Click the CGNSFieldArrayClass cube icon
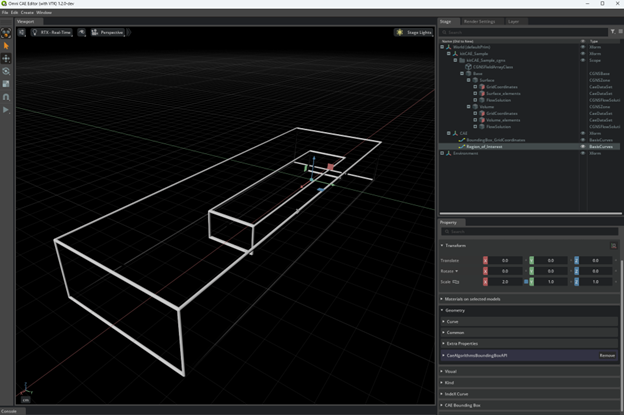This screenshot has width=624, height=415. click(x=468, y=67)
